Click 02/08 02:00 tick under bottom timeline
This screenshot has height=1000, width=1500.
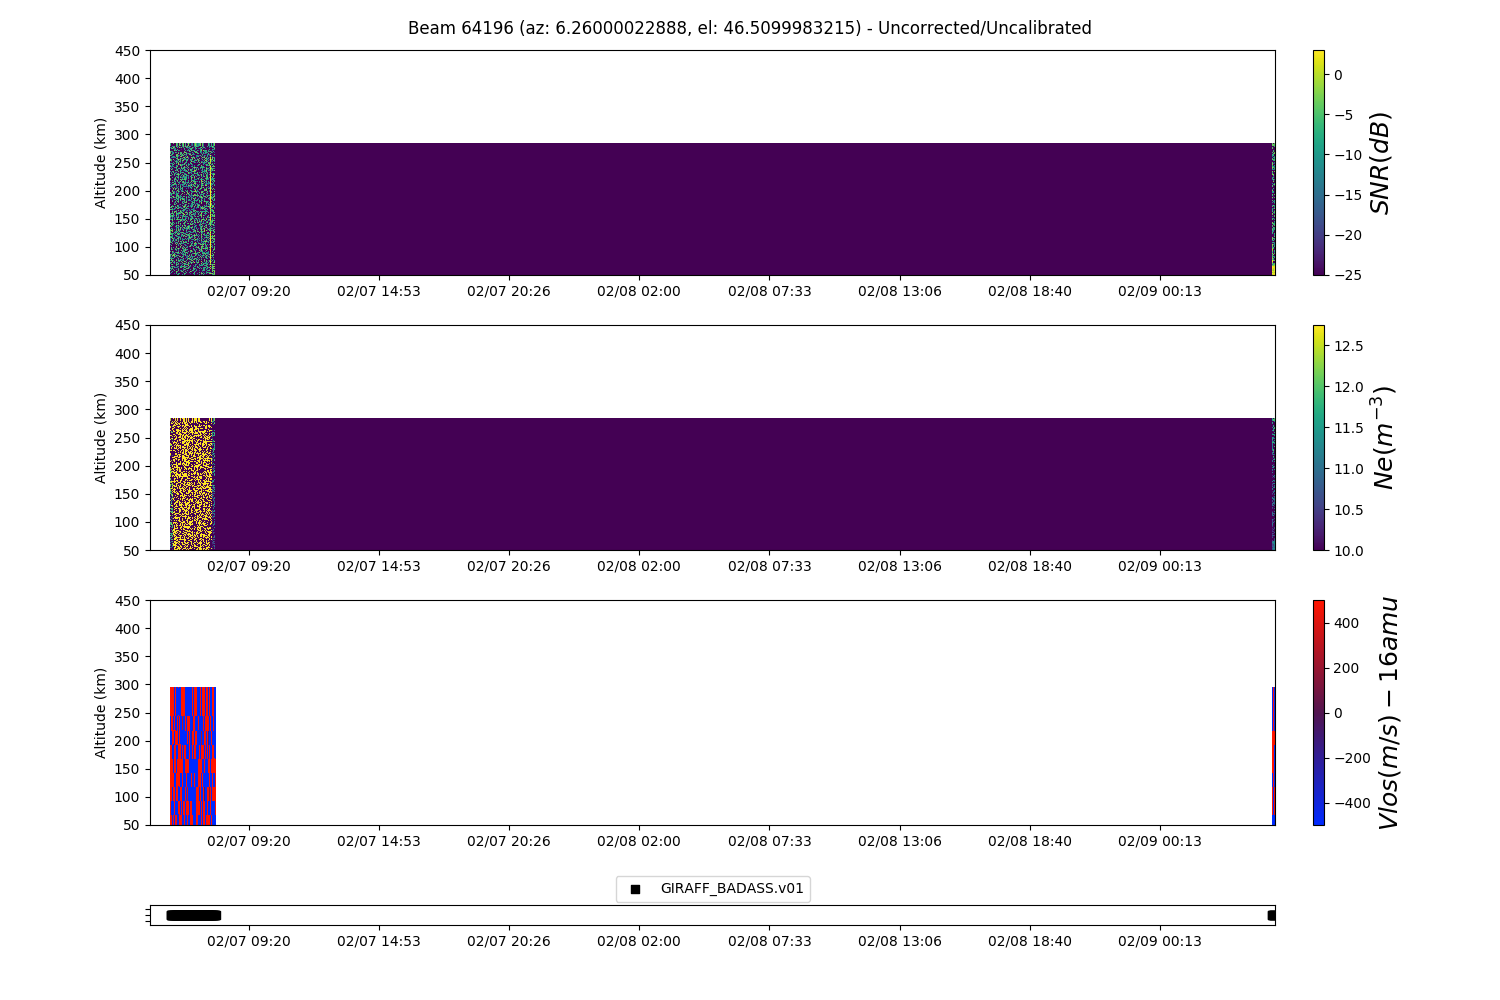(x=639, y=941)
